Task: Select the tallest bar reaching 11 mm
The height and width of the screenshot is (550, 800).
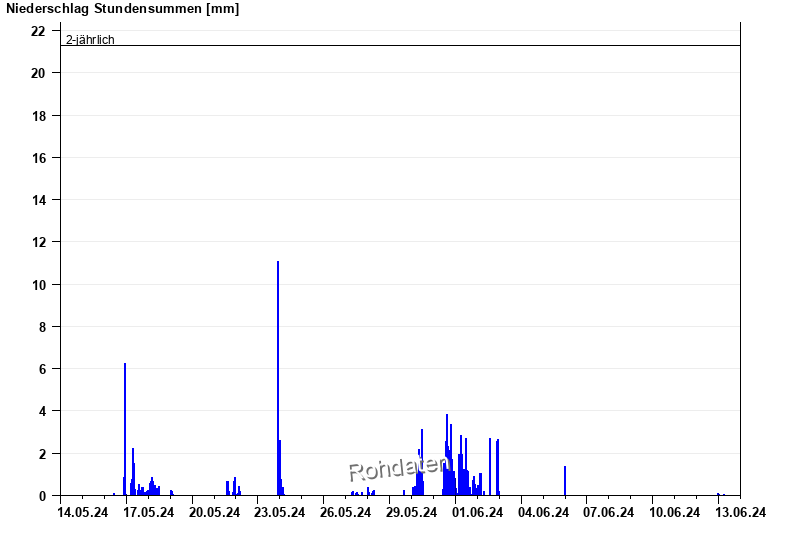Action: 278,378
